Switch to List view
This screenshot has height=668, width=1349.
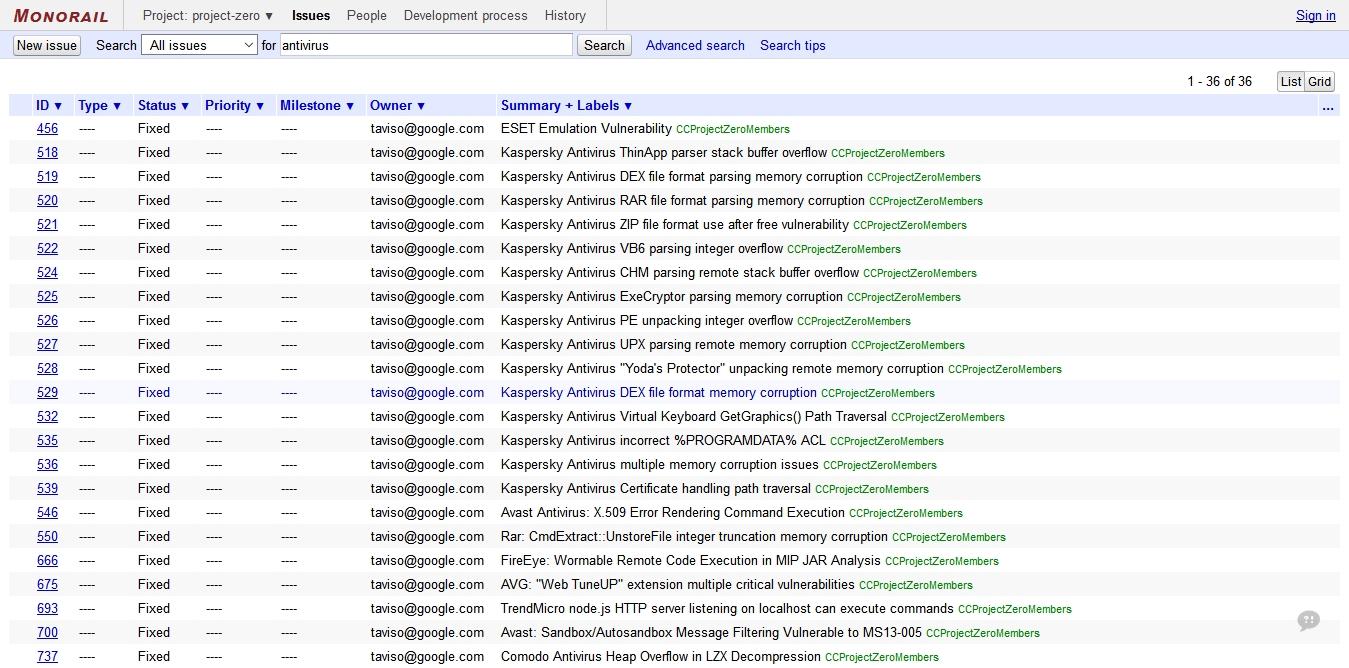click(x=1291, y=82)
